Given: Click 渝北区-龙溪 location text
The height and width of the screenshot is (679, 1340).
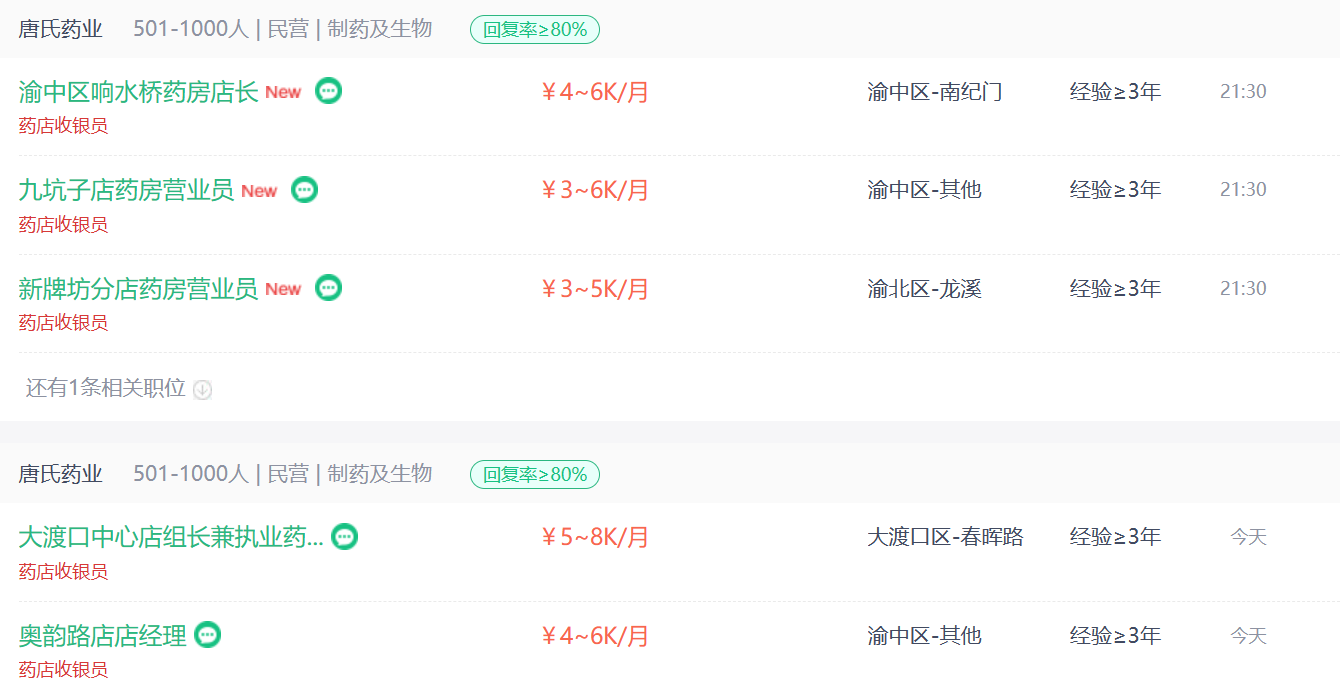Looking at the screenshot, I should tap(924, 289).
